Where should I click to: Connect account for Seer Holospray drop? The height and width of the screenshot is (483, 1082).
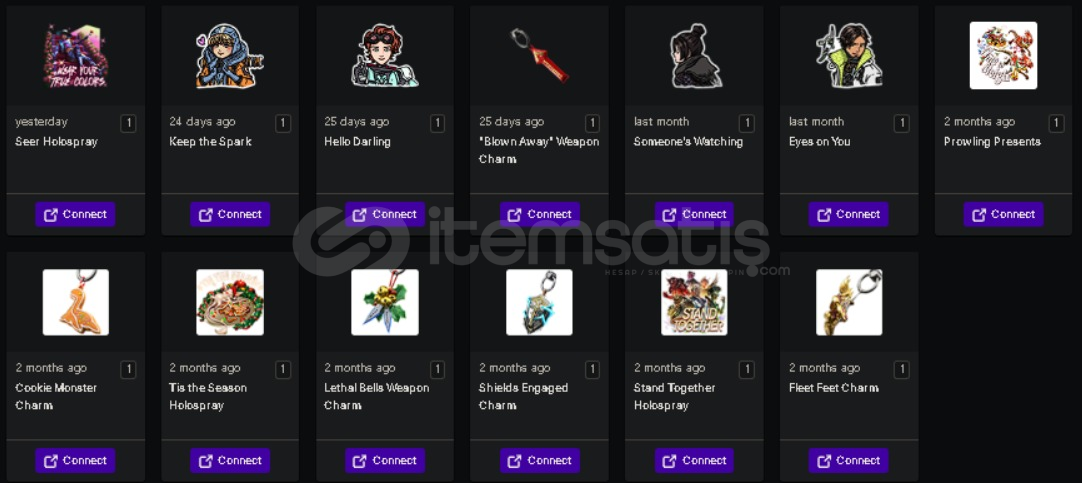tap(75, 215)
